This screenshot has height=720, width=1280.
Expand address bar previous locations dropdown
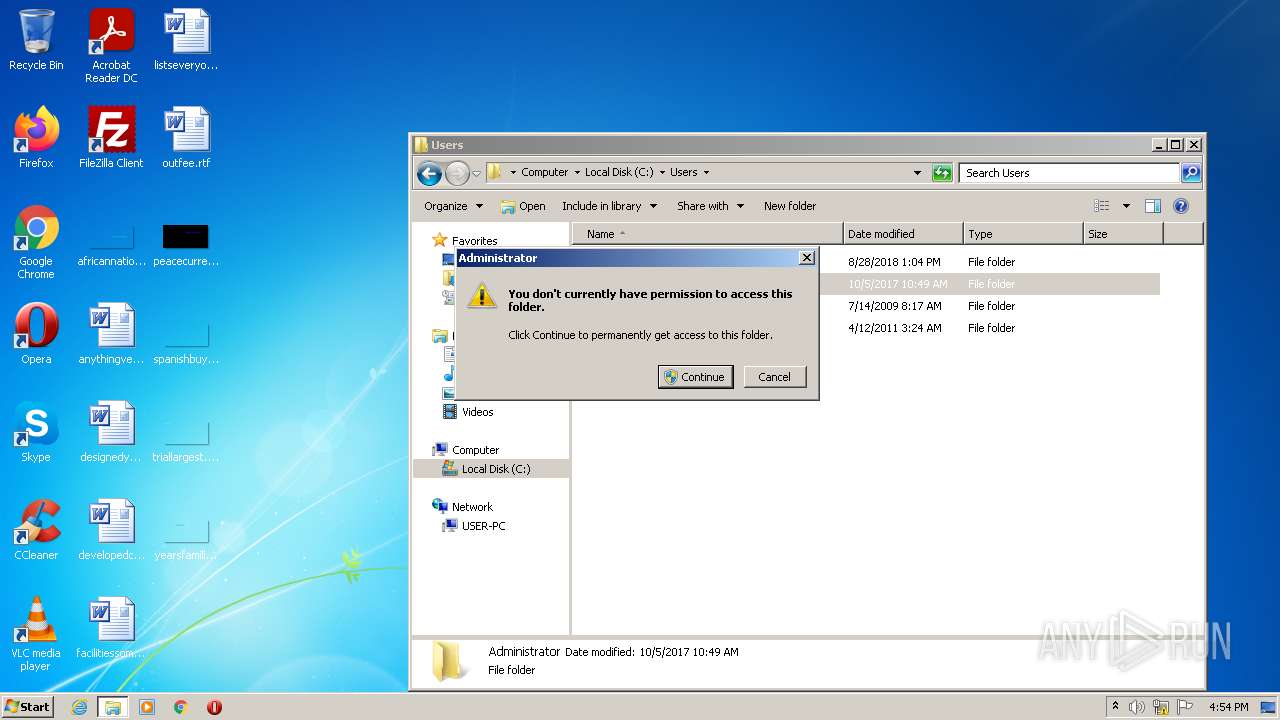tap(918, 173)
